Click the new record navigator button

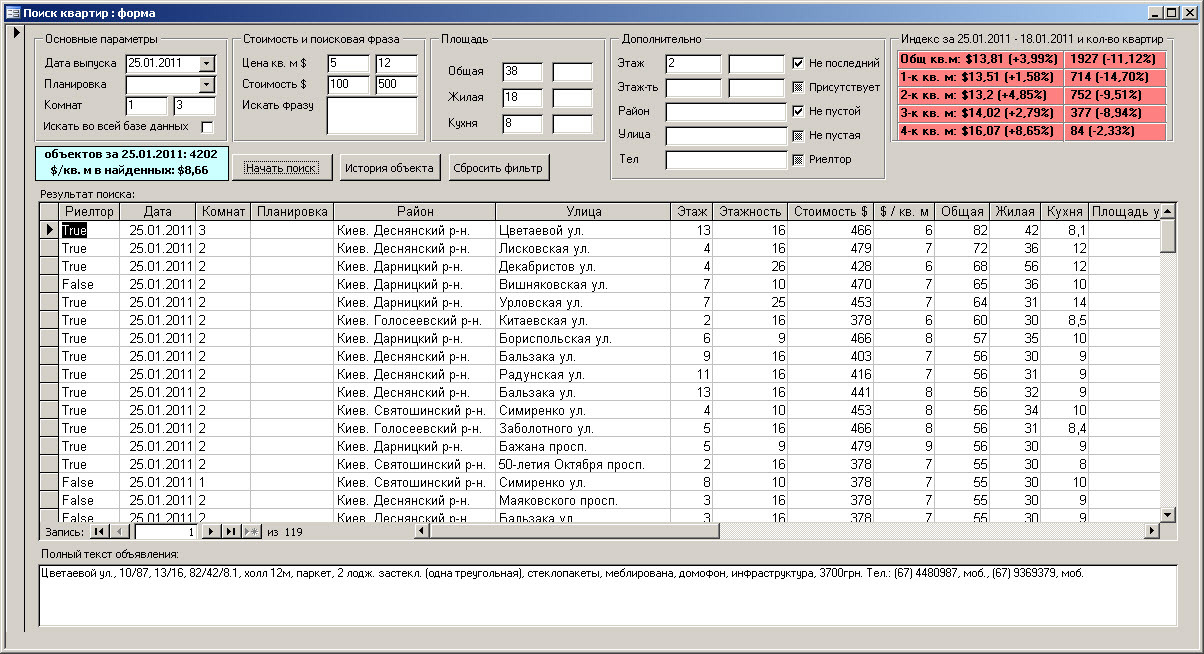251,532
